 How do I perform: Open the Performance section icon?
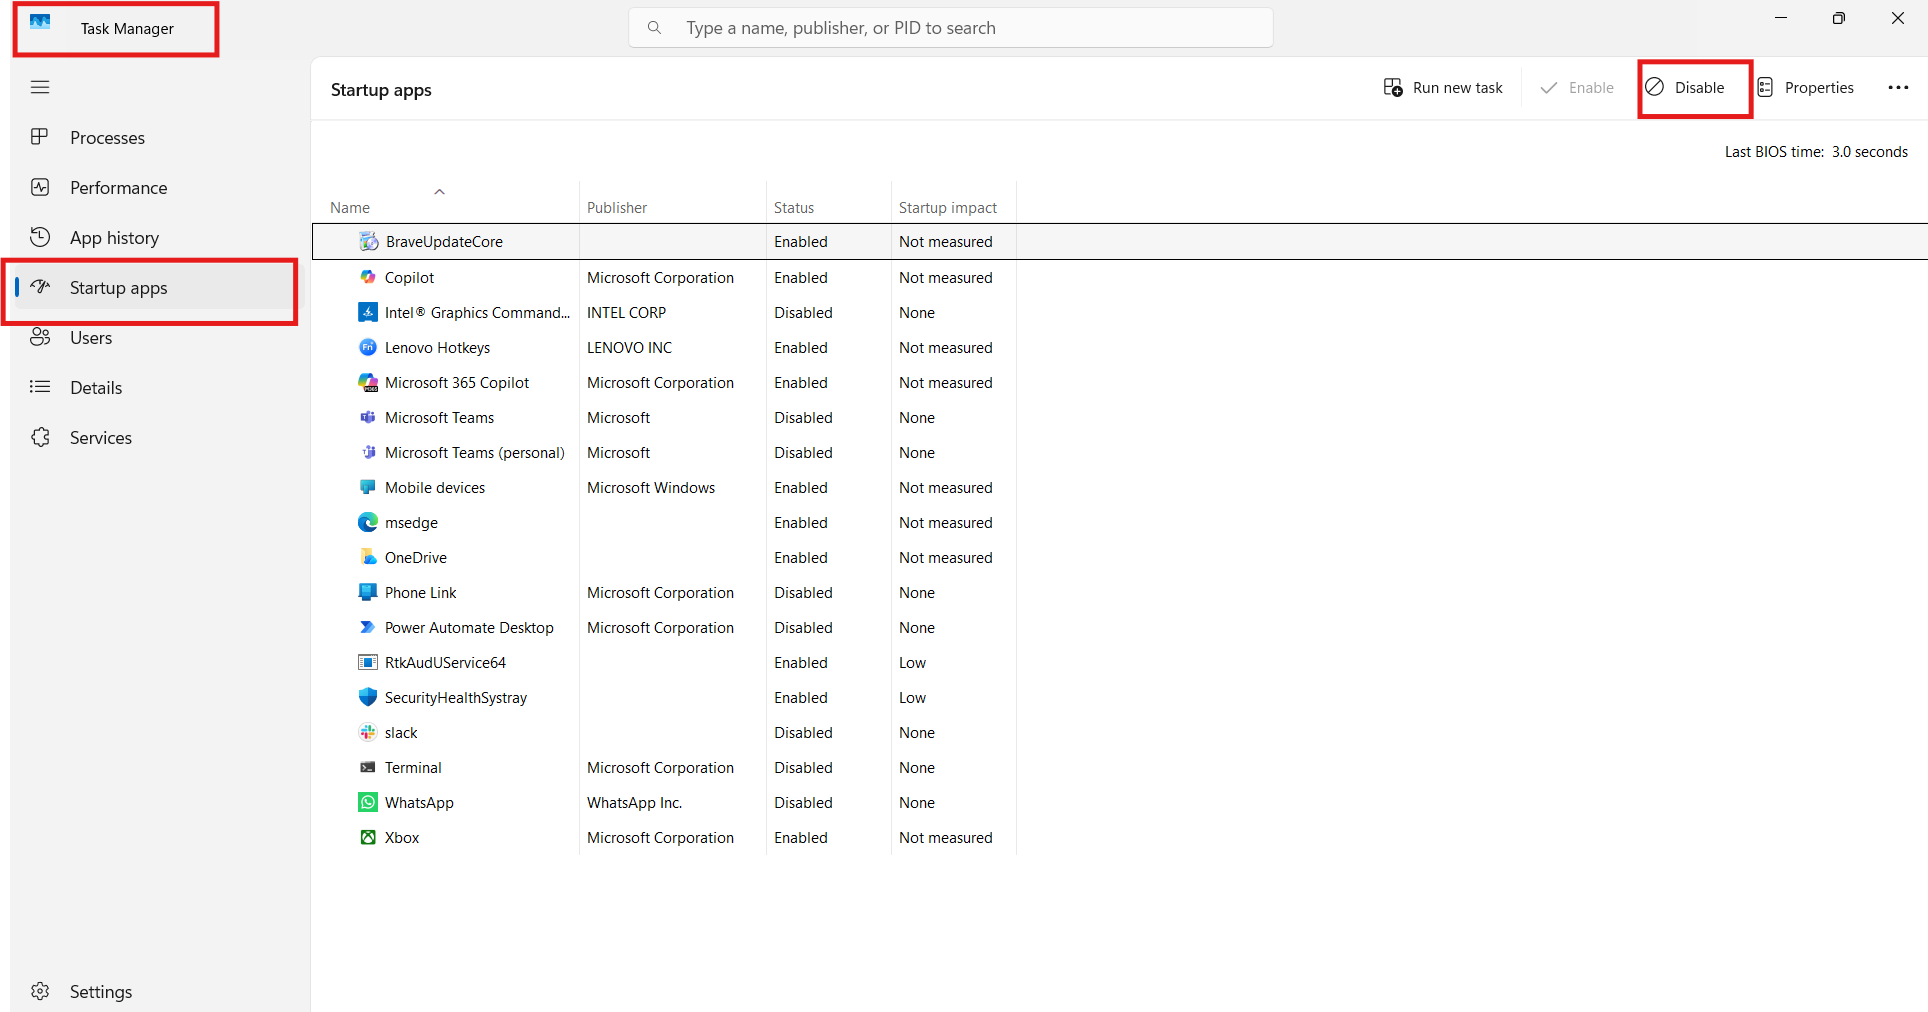[x=40, y=187]
